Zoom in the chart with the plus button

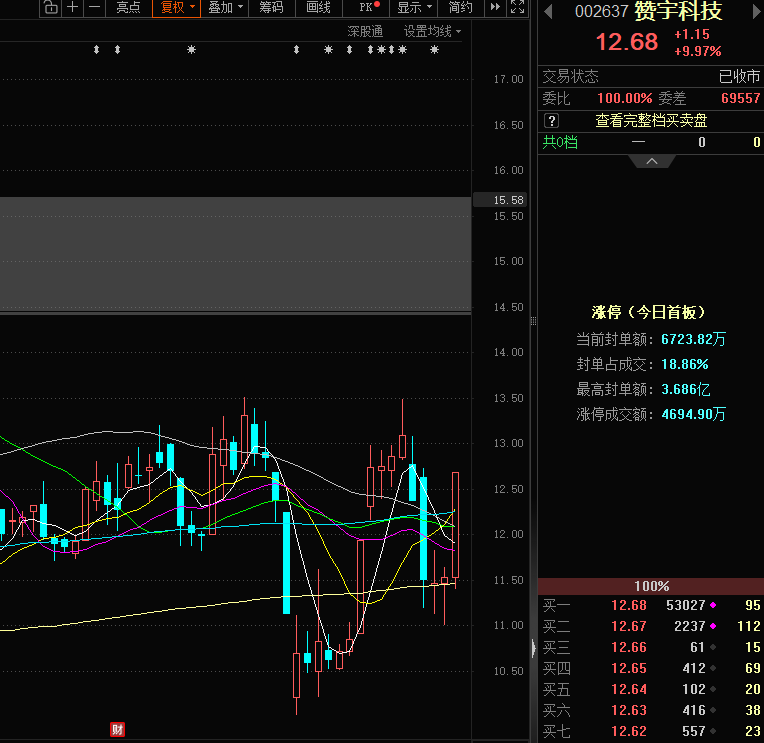72,7
